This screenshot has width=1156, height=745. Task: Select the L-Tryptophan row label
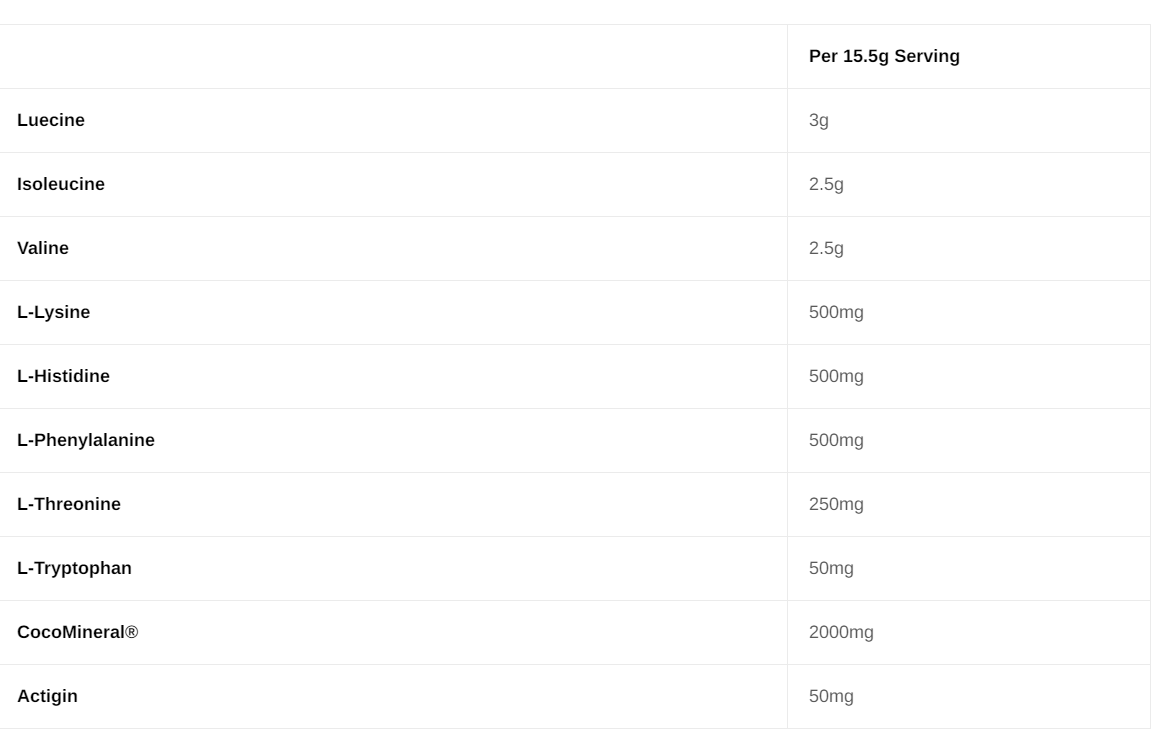click(75, 568)
